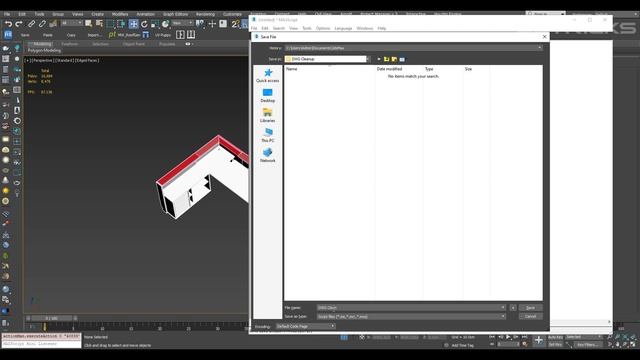
Task: Click the timeline frame slider
Action: pyautogui.click(x=51, y=318)
